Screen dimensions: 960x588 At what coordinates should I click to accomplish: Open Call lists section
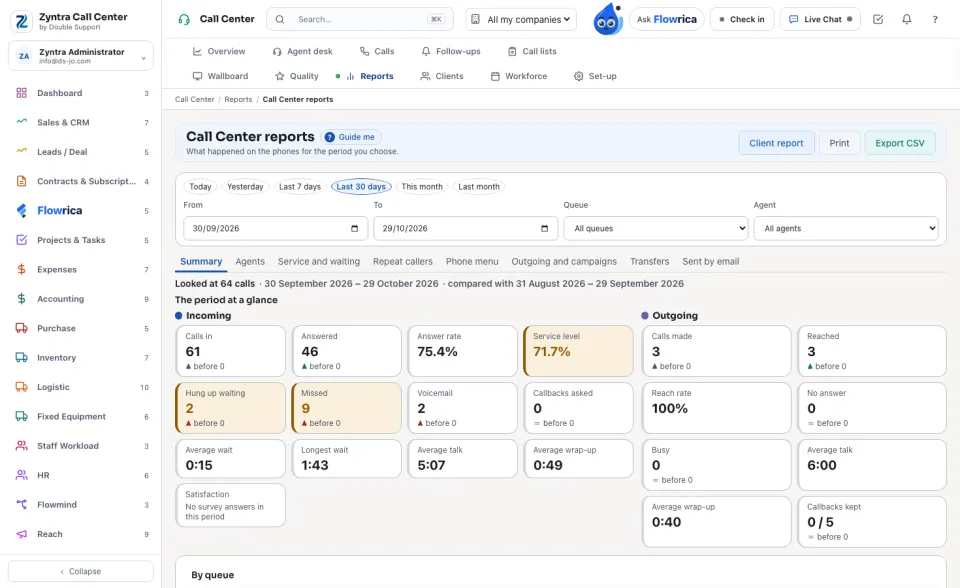click(x=532, y=51)
